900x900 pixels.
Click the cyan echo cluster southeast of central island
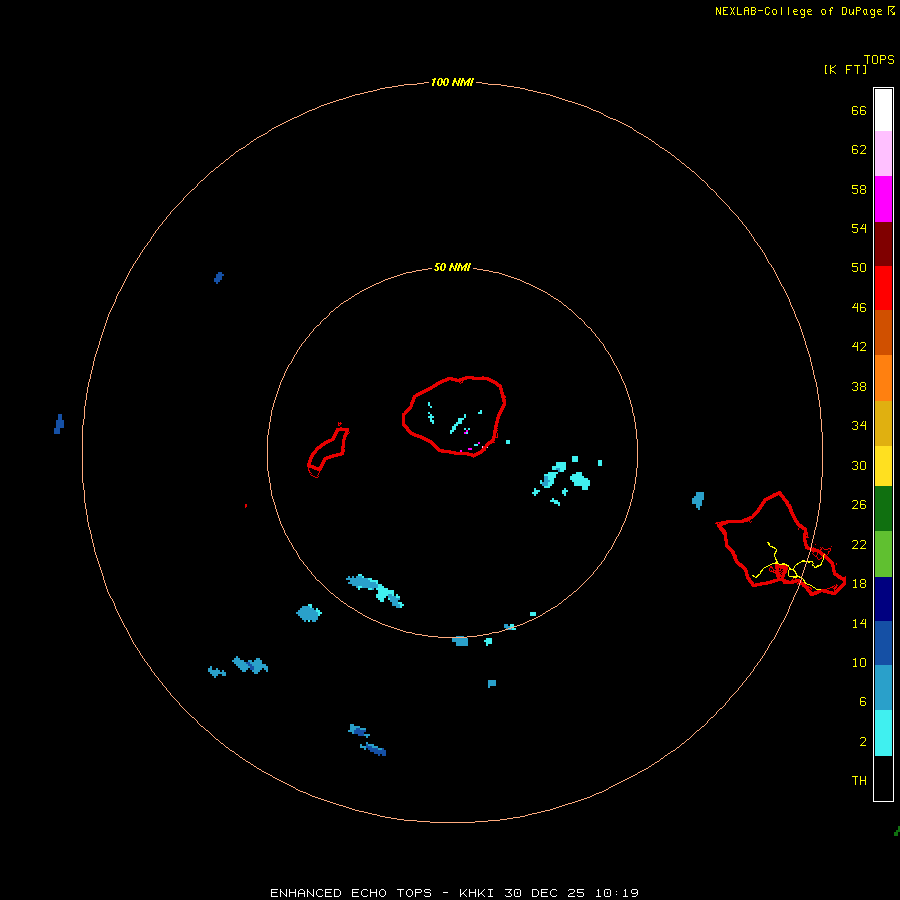565,478
